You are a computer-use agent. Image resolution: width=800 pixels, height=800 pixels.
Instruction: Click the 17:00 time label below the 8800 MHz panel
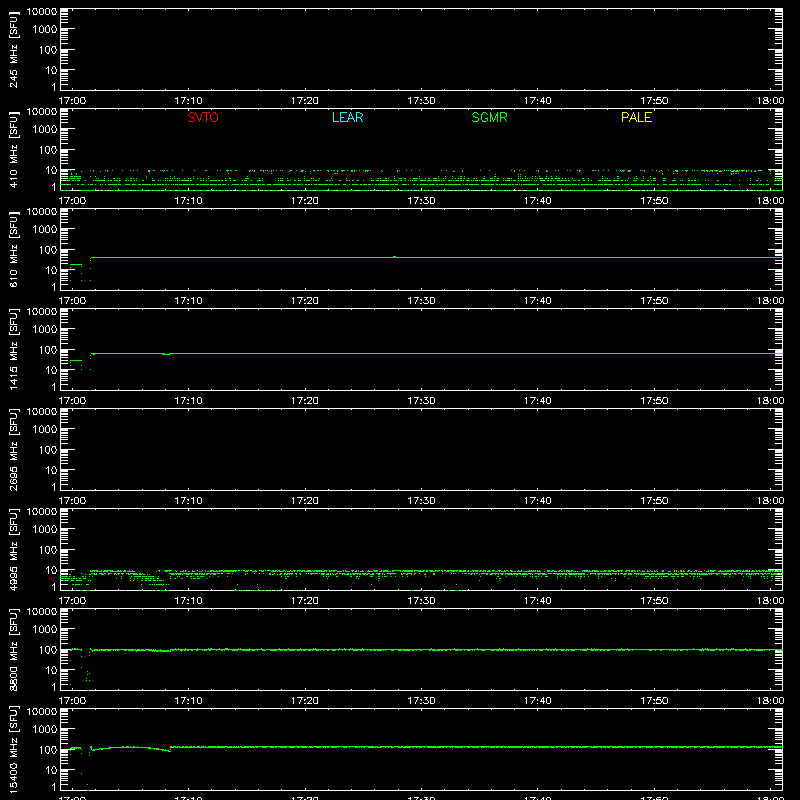coord(72,701)
